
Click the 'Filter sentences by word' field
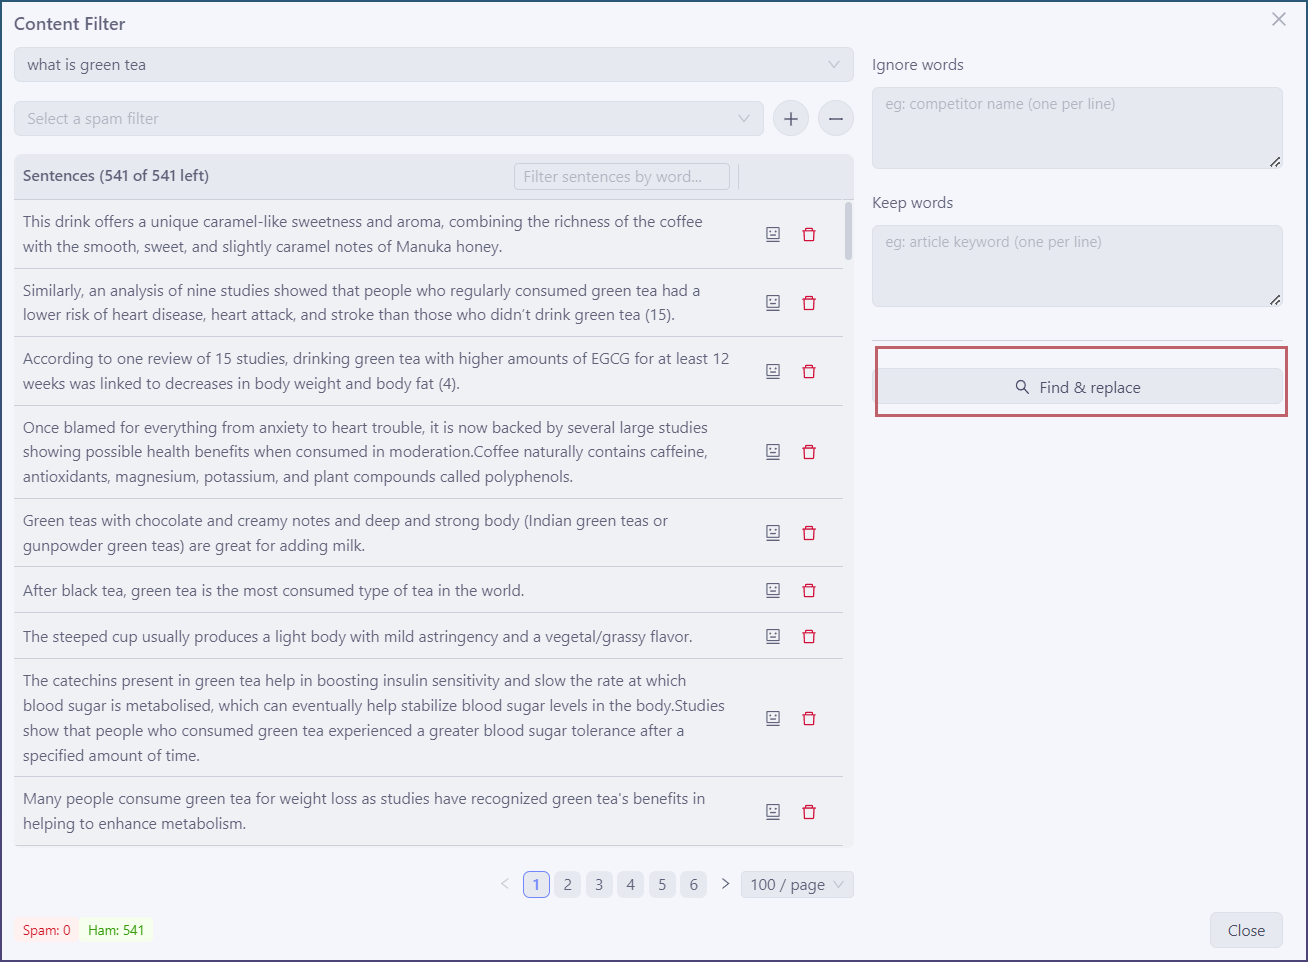[622, 177]
